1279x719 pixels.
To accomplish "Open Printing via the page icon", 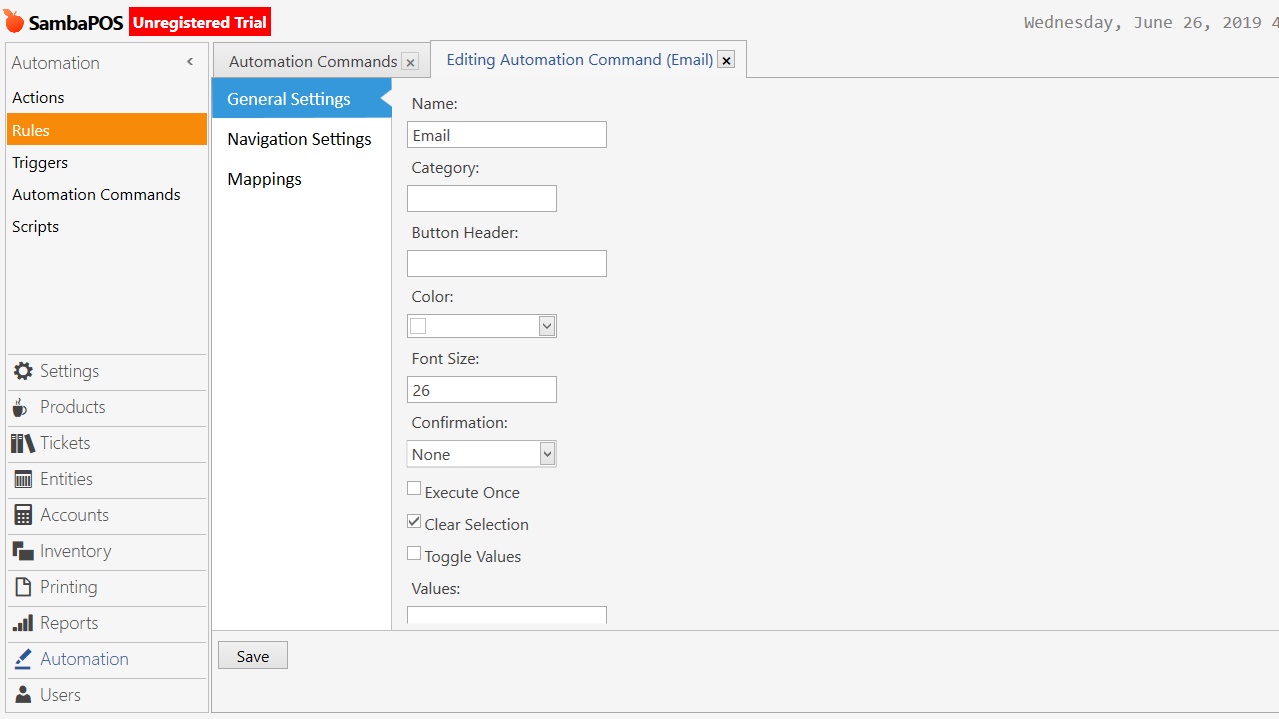I will point(22,587).
